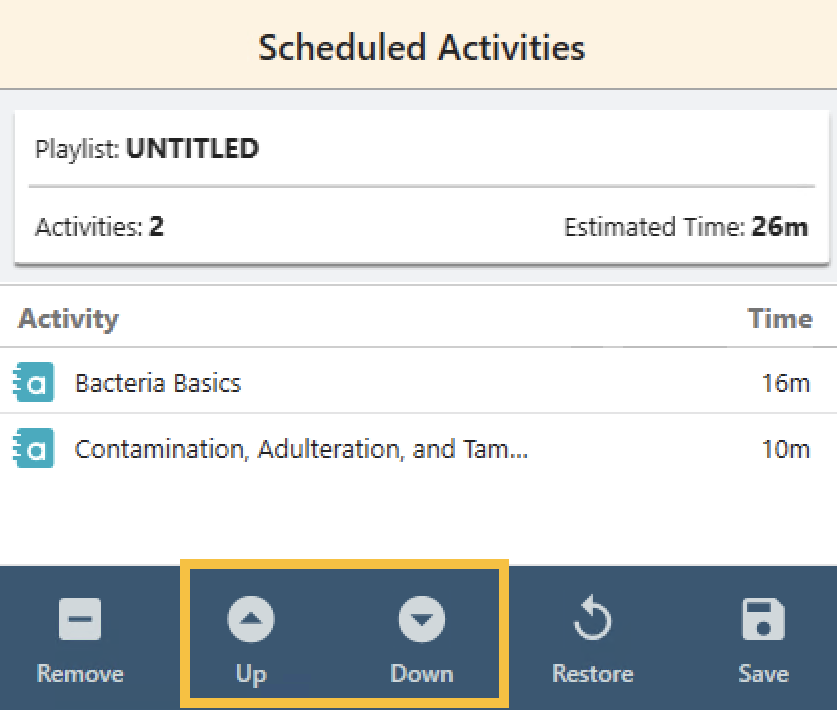Image resolution: width=837 pixels, height=710 pixels.
Task: Click the activity icon beside Contamination activity
Action: [32, 448]
